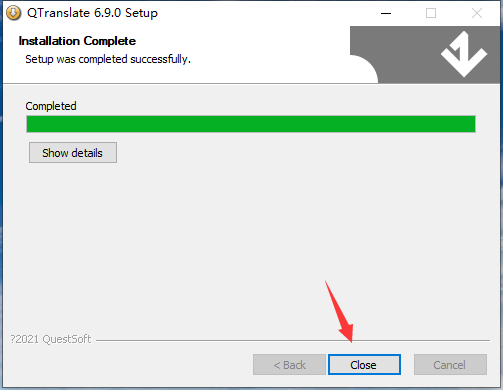Click the Completed status label
The width and height of the screenshot is (503, 390).
pyautogui.click(x=51, y=106)
